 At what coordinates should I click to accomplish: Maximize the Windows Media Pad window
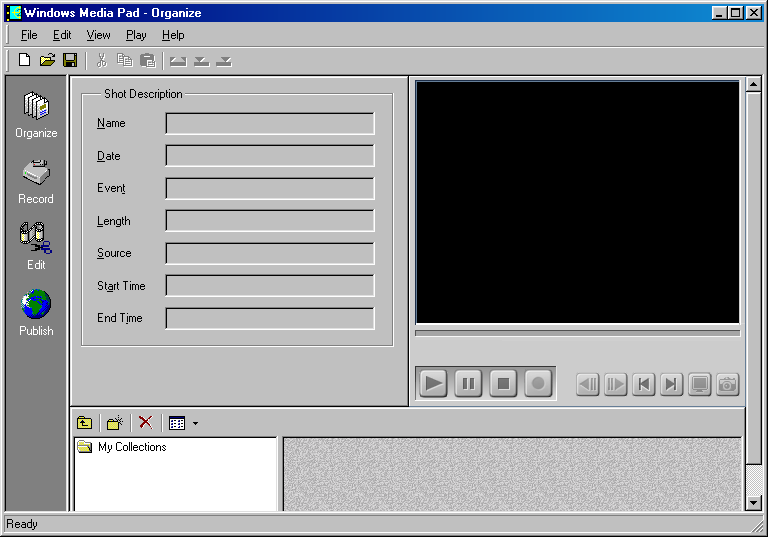[x=735, y=13]
